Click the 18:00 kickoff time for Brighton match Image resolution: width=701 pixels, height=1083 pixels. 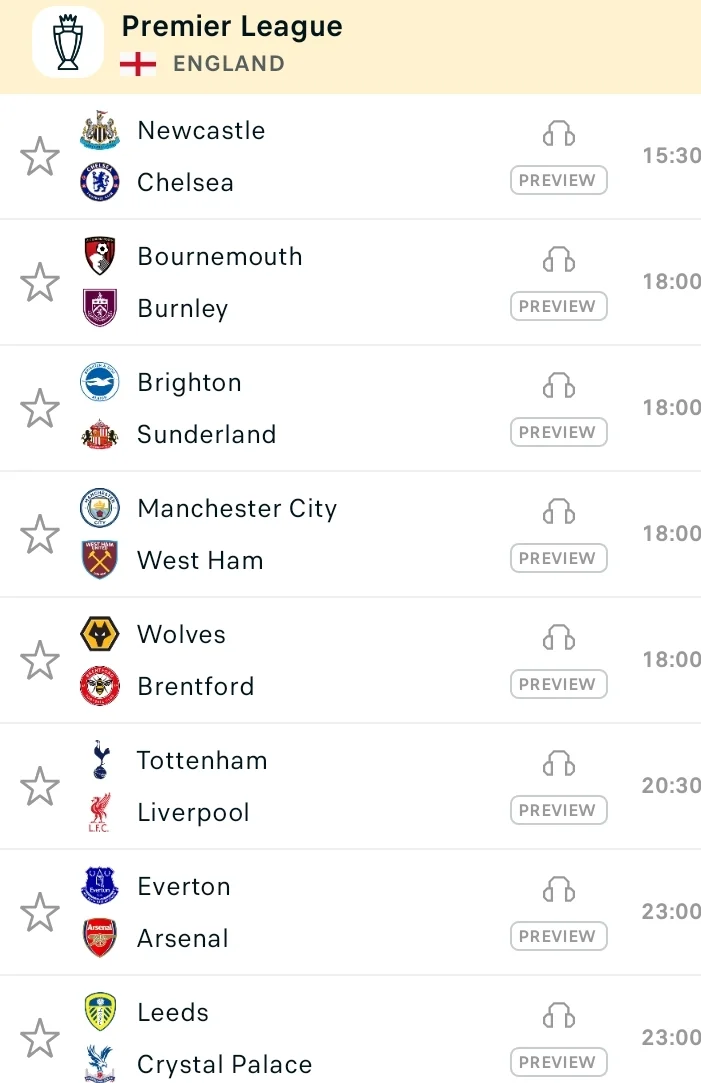point(671,408)
